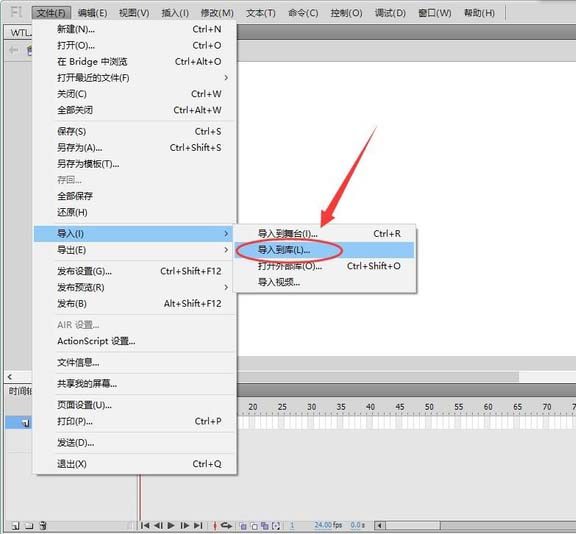The height and width of the screenshot is (534, 576).
Task: Open the 窗口(W) menu
Action: 435,13
